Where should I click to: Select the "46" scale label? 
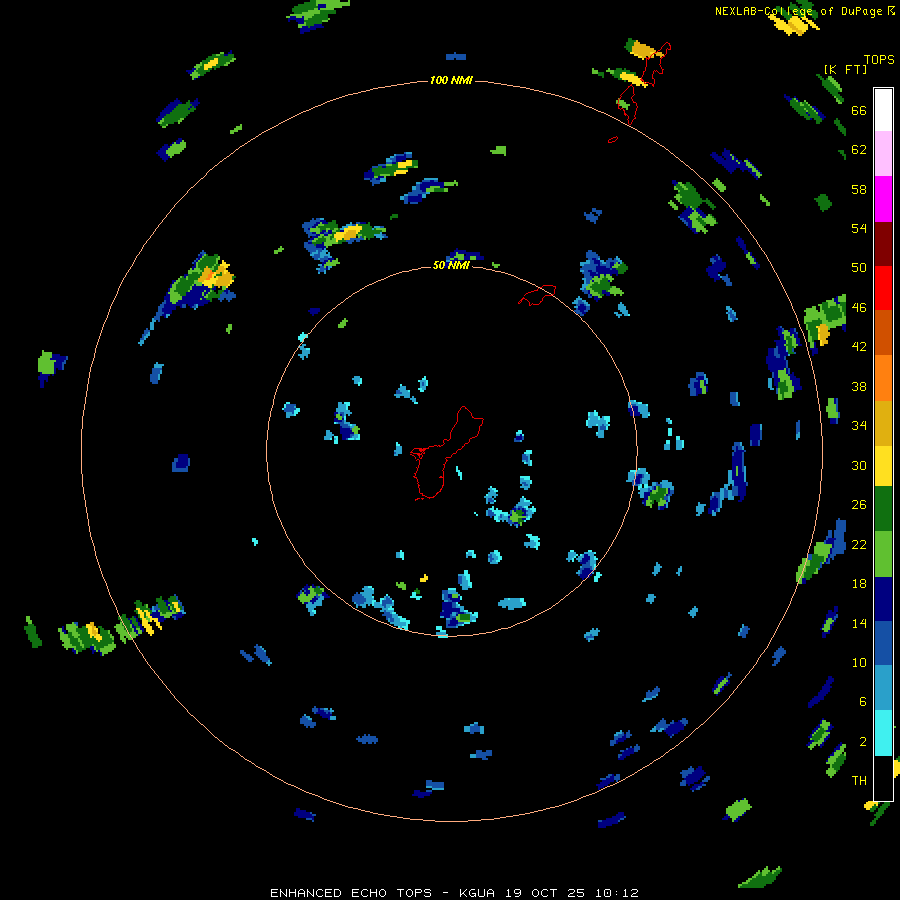859,308
